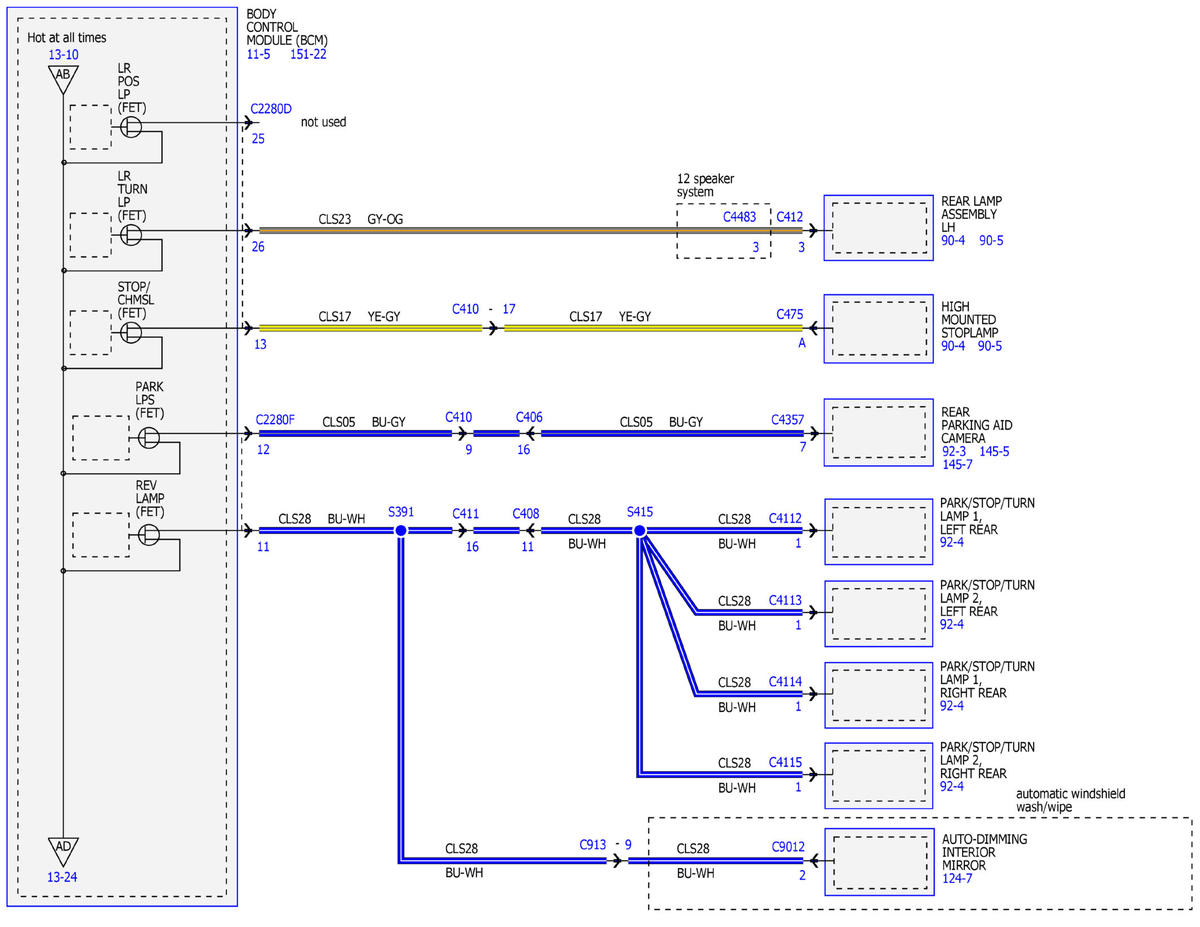The image size is (1200, 927).
Task: Open connector C2280D details
Action: pos(272,109)
